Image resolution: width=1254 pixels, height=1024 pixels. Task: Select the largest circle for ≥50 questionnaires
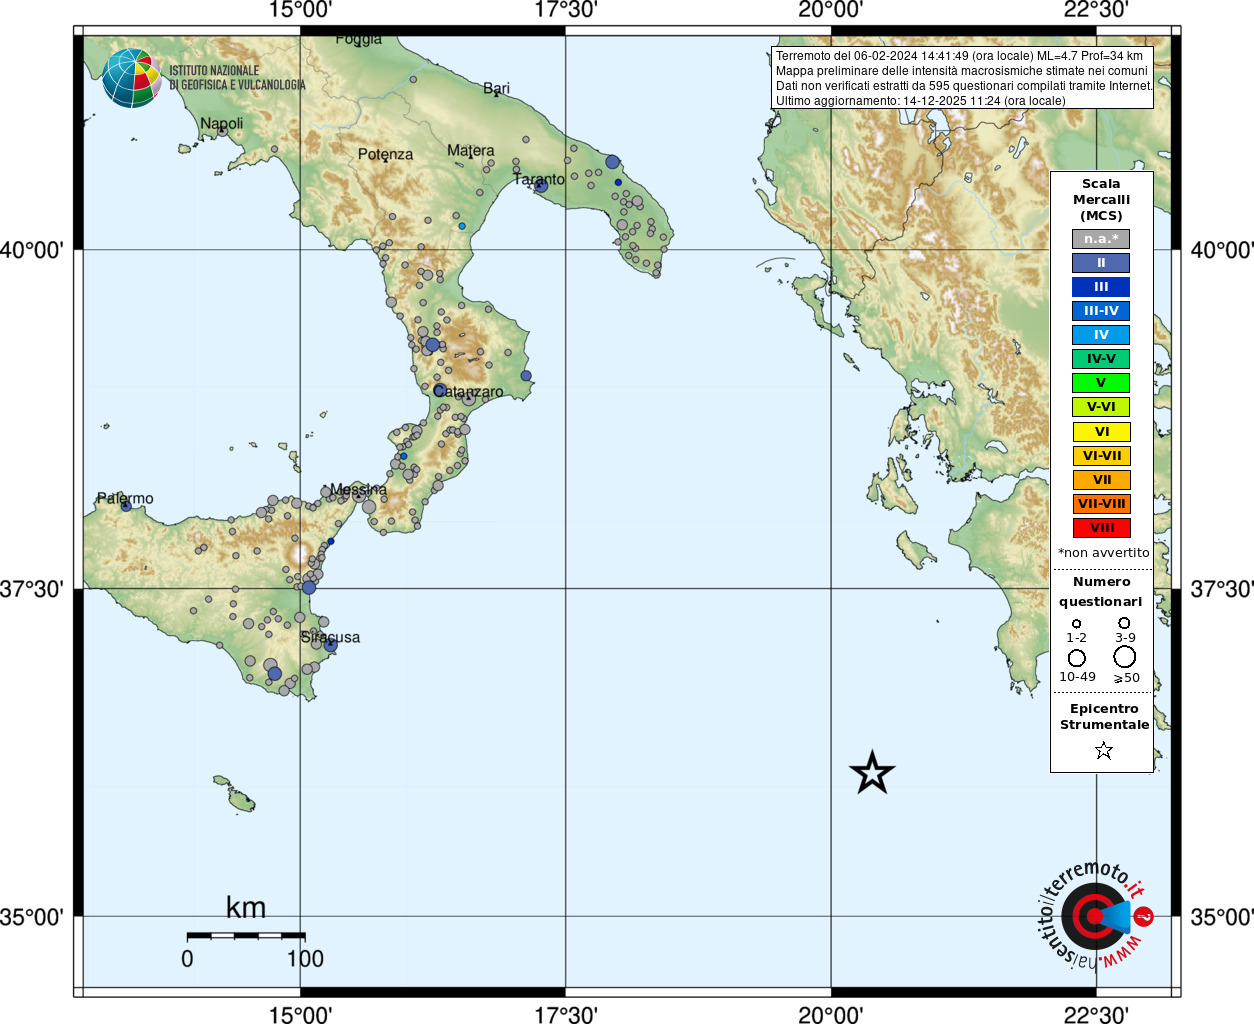click(1125, 657)
